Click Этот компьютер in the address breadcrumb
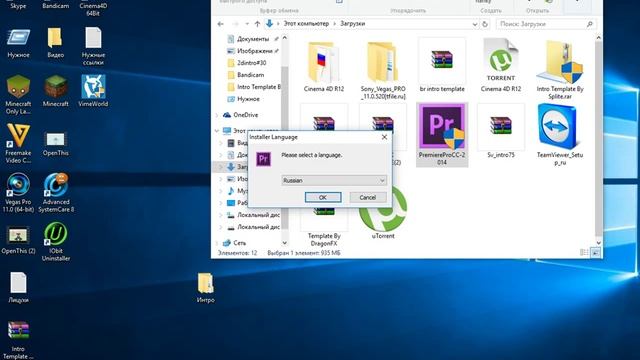 point(306,24)
